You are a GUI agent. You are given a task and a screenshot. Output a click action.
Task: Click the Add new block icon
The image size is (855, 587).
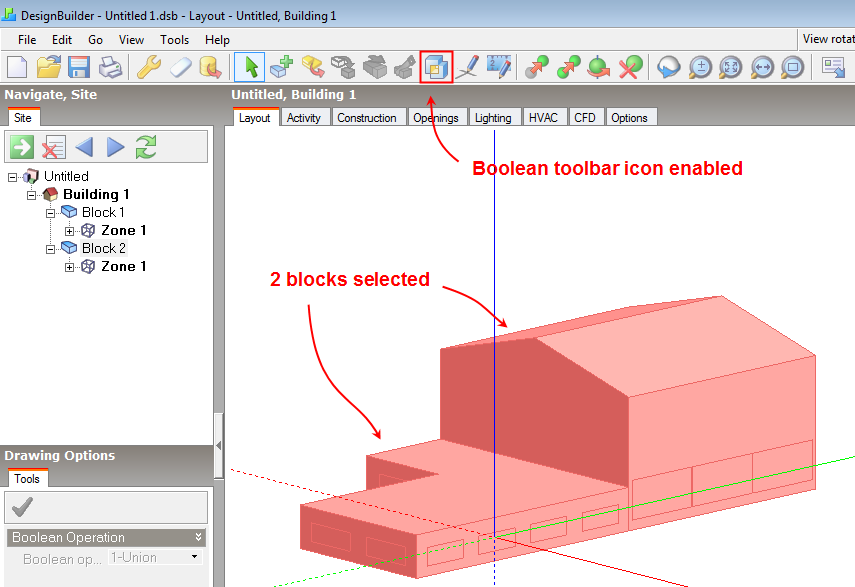click(282, 67)
